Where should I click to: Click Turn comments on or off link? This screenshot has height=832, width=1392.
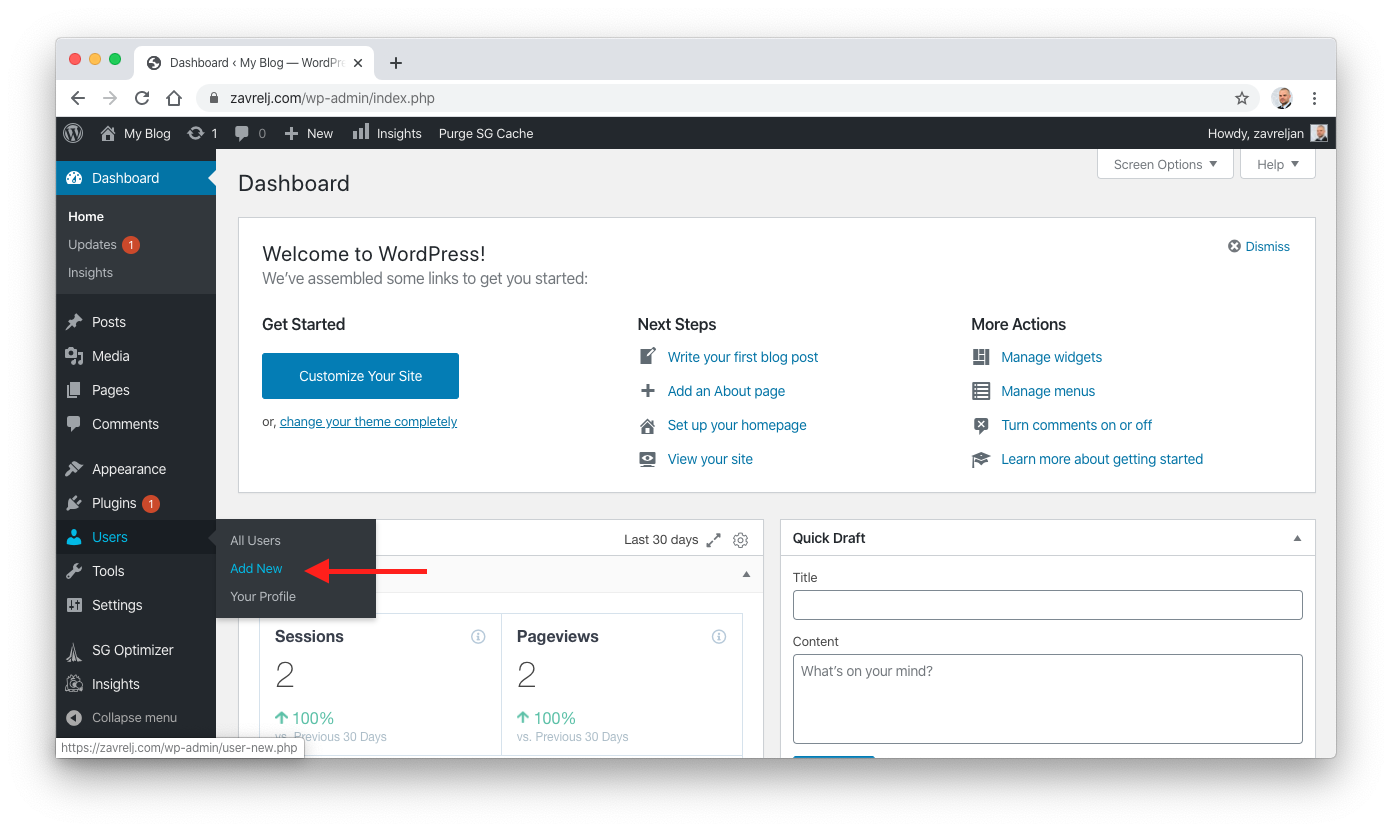click(1076, 425)
